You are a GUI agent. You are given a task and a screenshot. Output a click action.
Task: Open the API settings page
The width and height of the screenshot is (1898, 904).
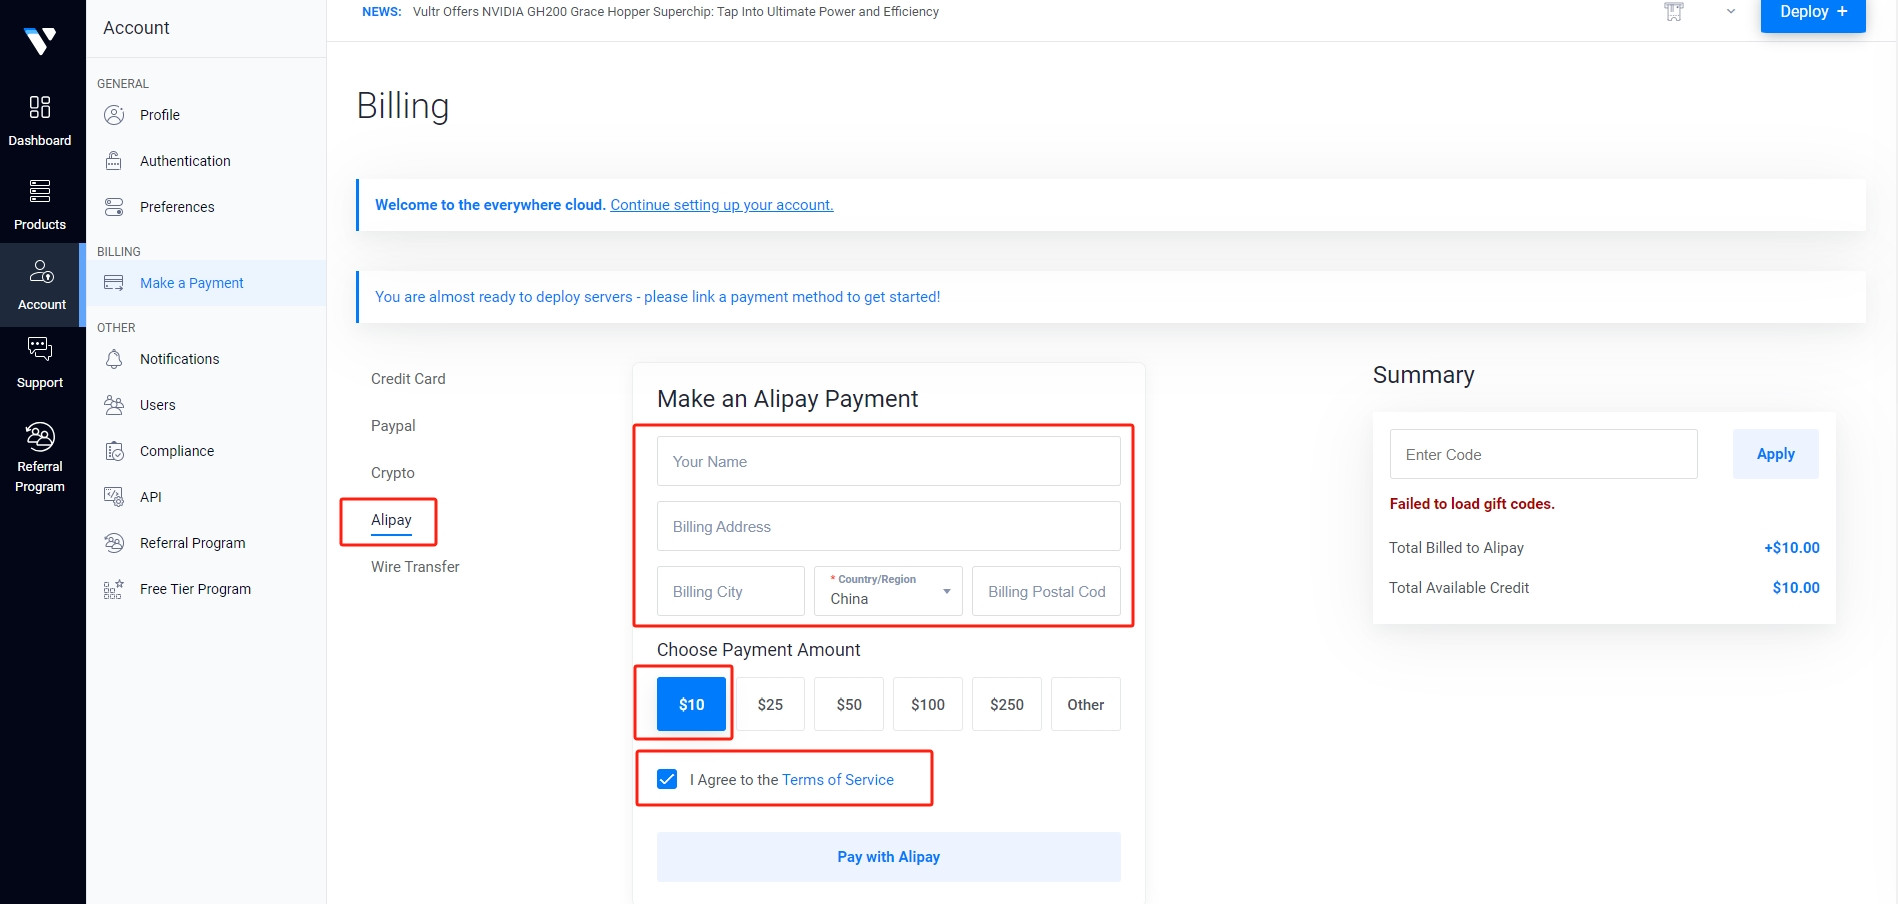click(x=151, y=497)
